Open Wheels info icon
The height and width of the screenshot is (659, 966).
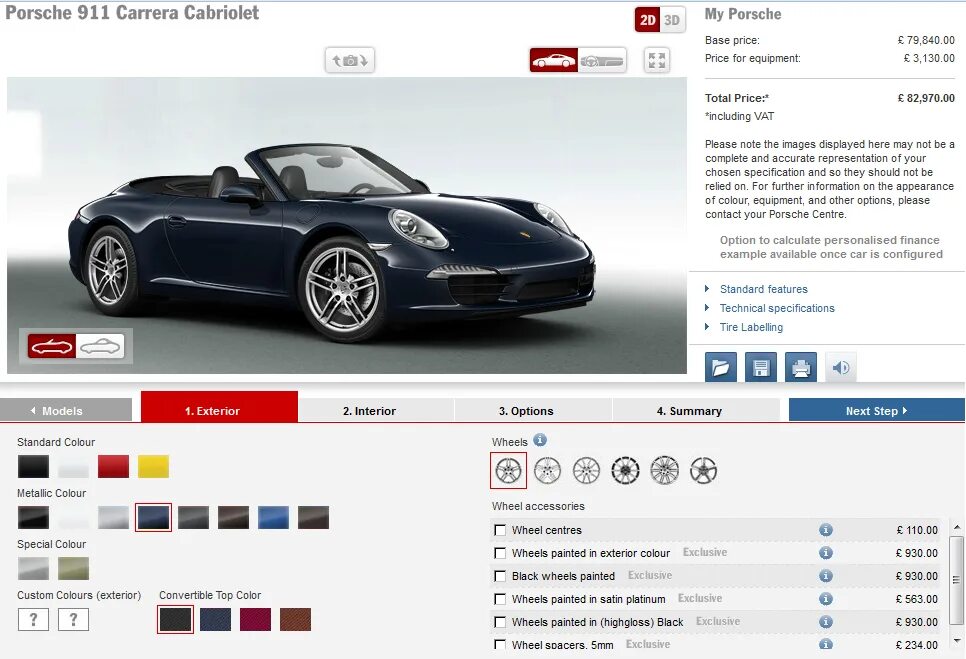(x=540, y=440)
